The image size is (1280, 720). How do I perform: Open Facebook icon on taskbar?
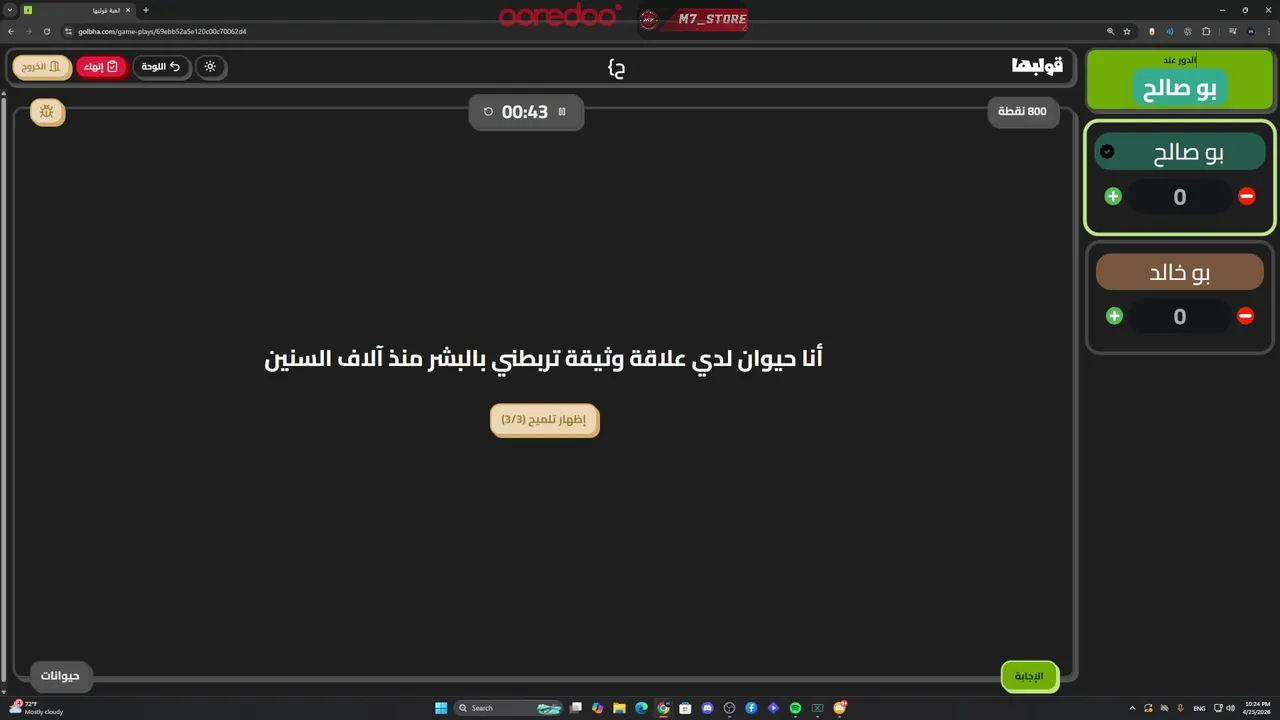coord(751,708)
